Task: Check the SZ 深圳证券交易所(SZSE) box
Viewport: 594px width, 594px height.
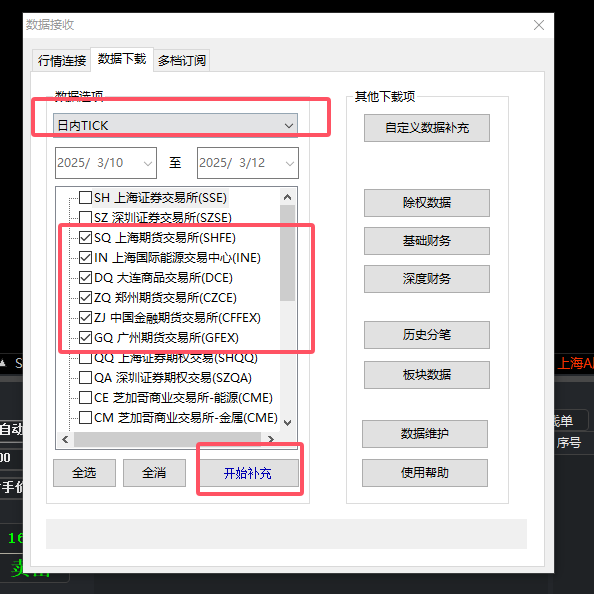Action: (85, 217)
